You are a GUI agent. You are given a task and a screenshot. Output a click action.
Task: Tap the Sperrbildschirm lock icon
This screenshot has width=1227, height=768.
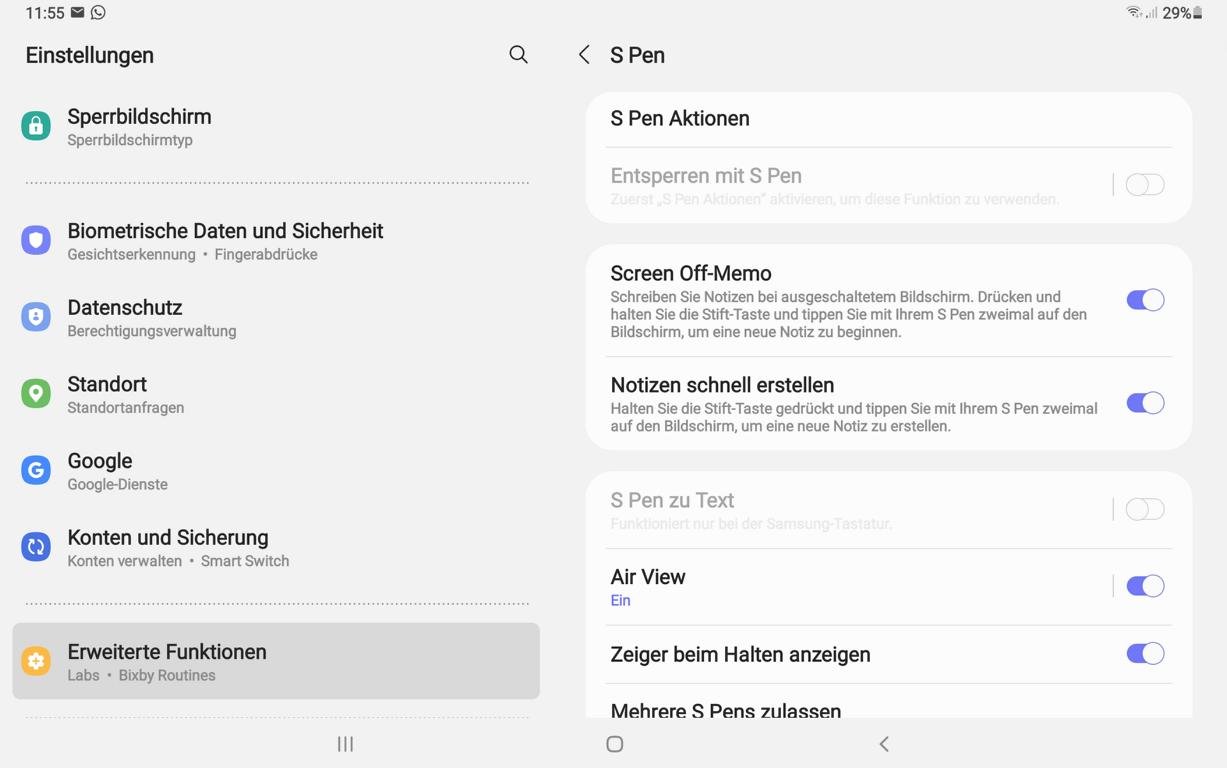click(x=36, y=126)
